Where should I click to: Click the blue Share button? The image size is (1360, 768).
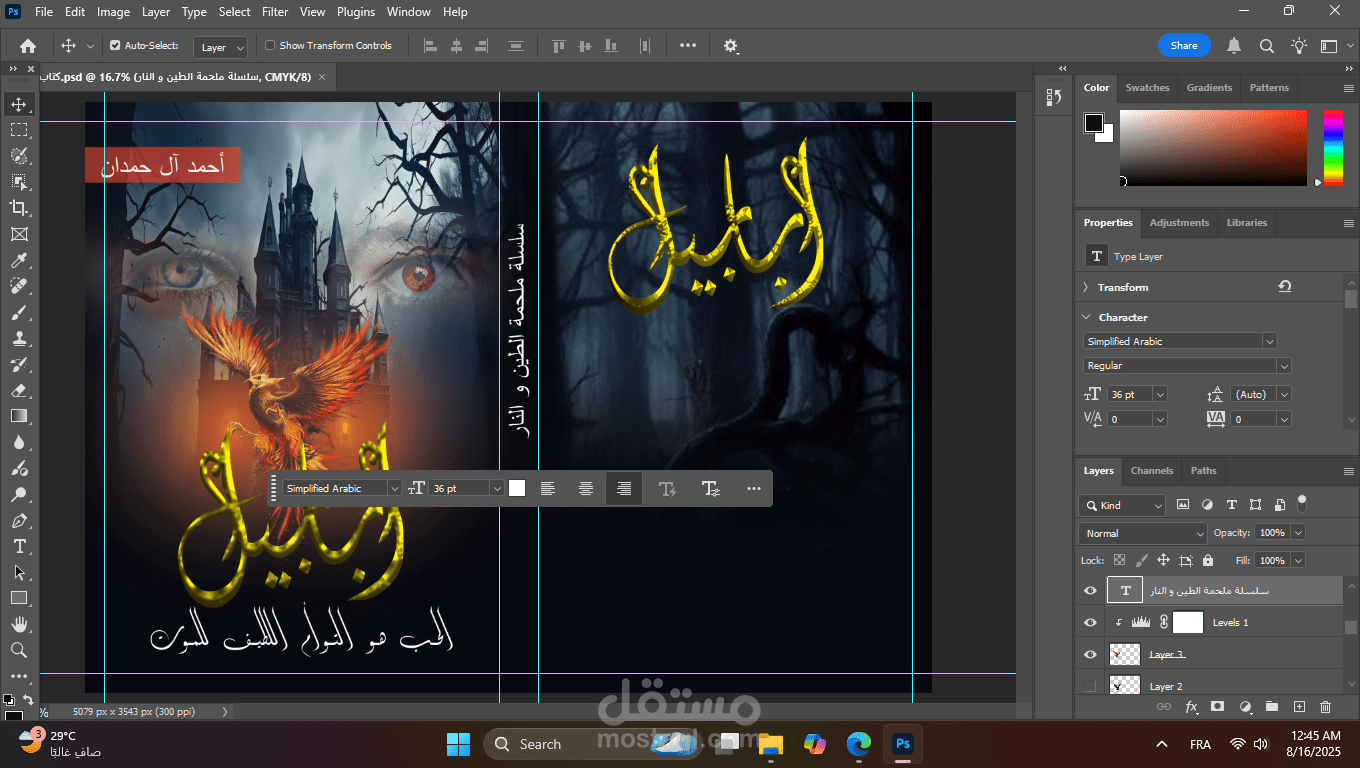[x=1184, y=46]
